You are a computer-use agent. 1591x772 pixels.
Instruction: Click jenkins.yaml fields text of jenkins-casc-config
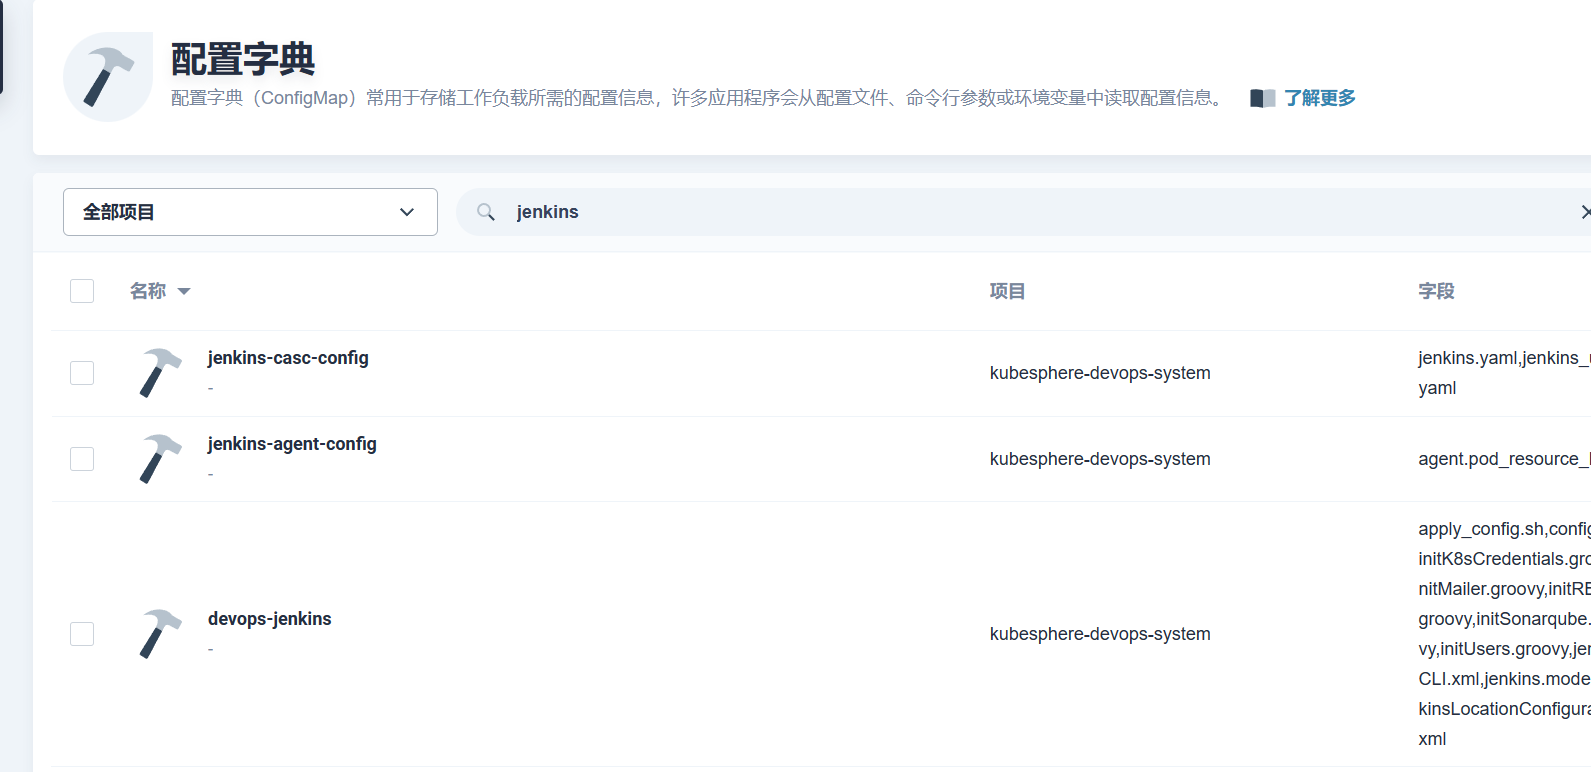click(x=1504, y=373)
